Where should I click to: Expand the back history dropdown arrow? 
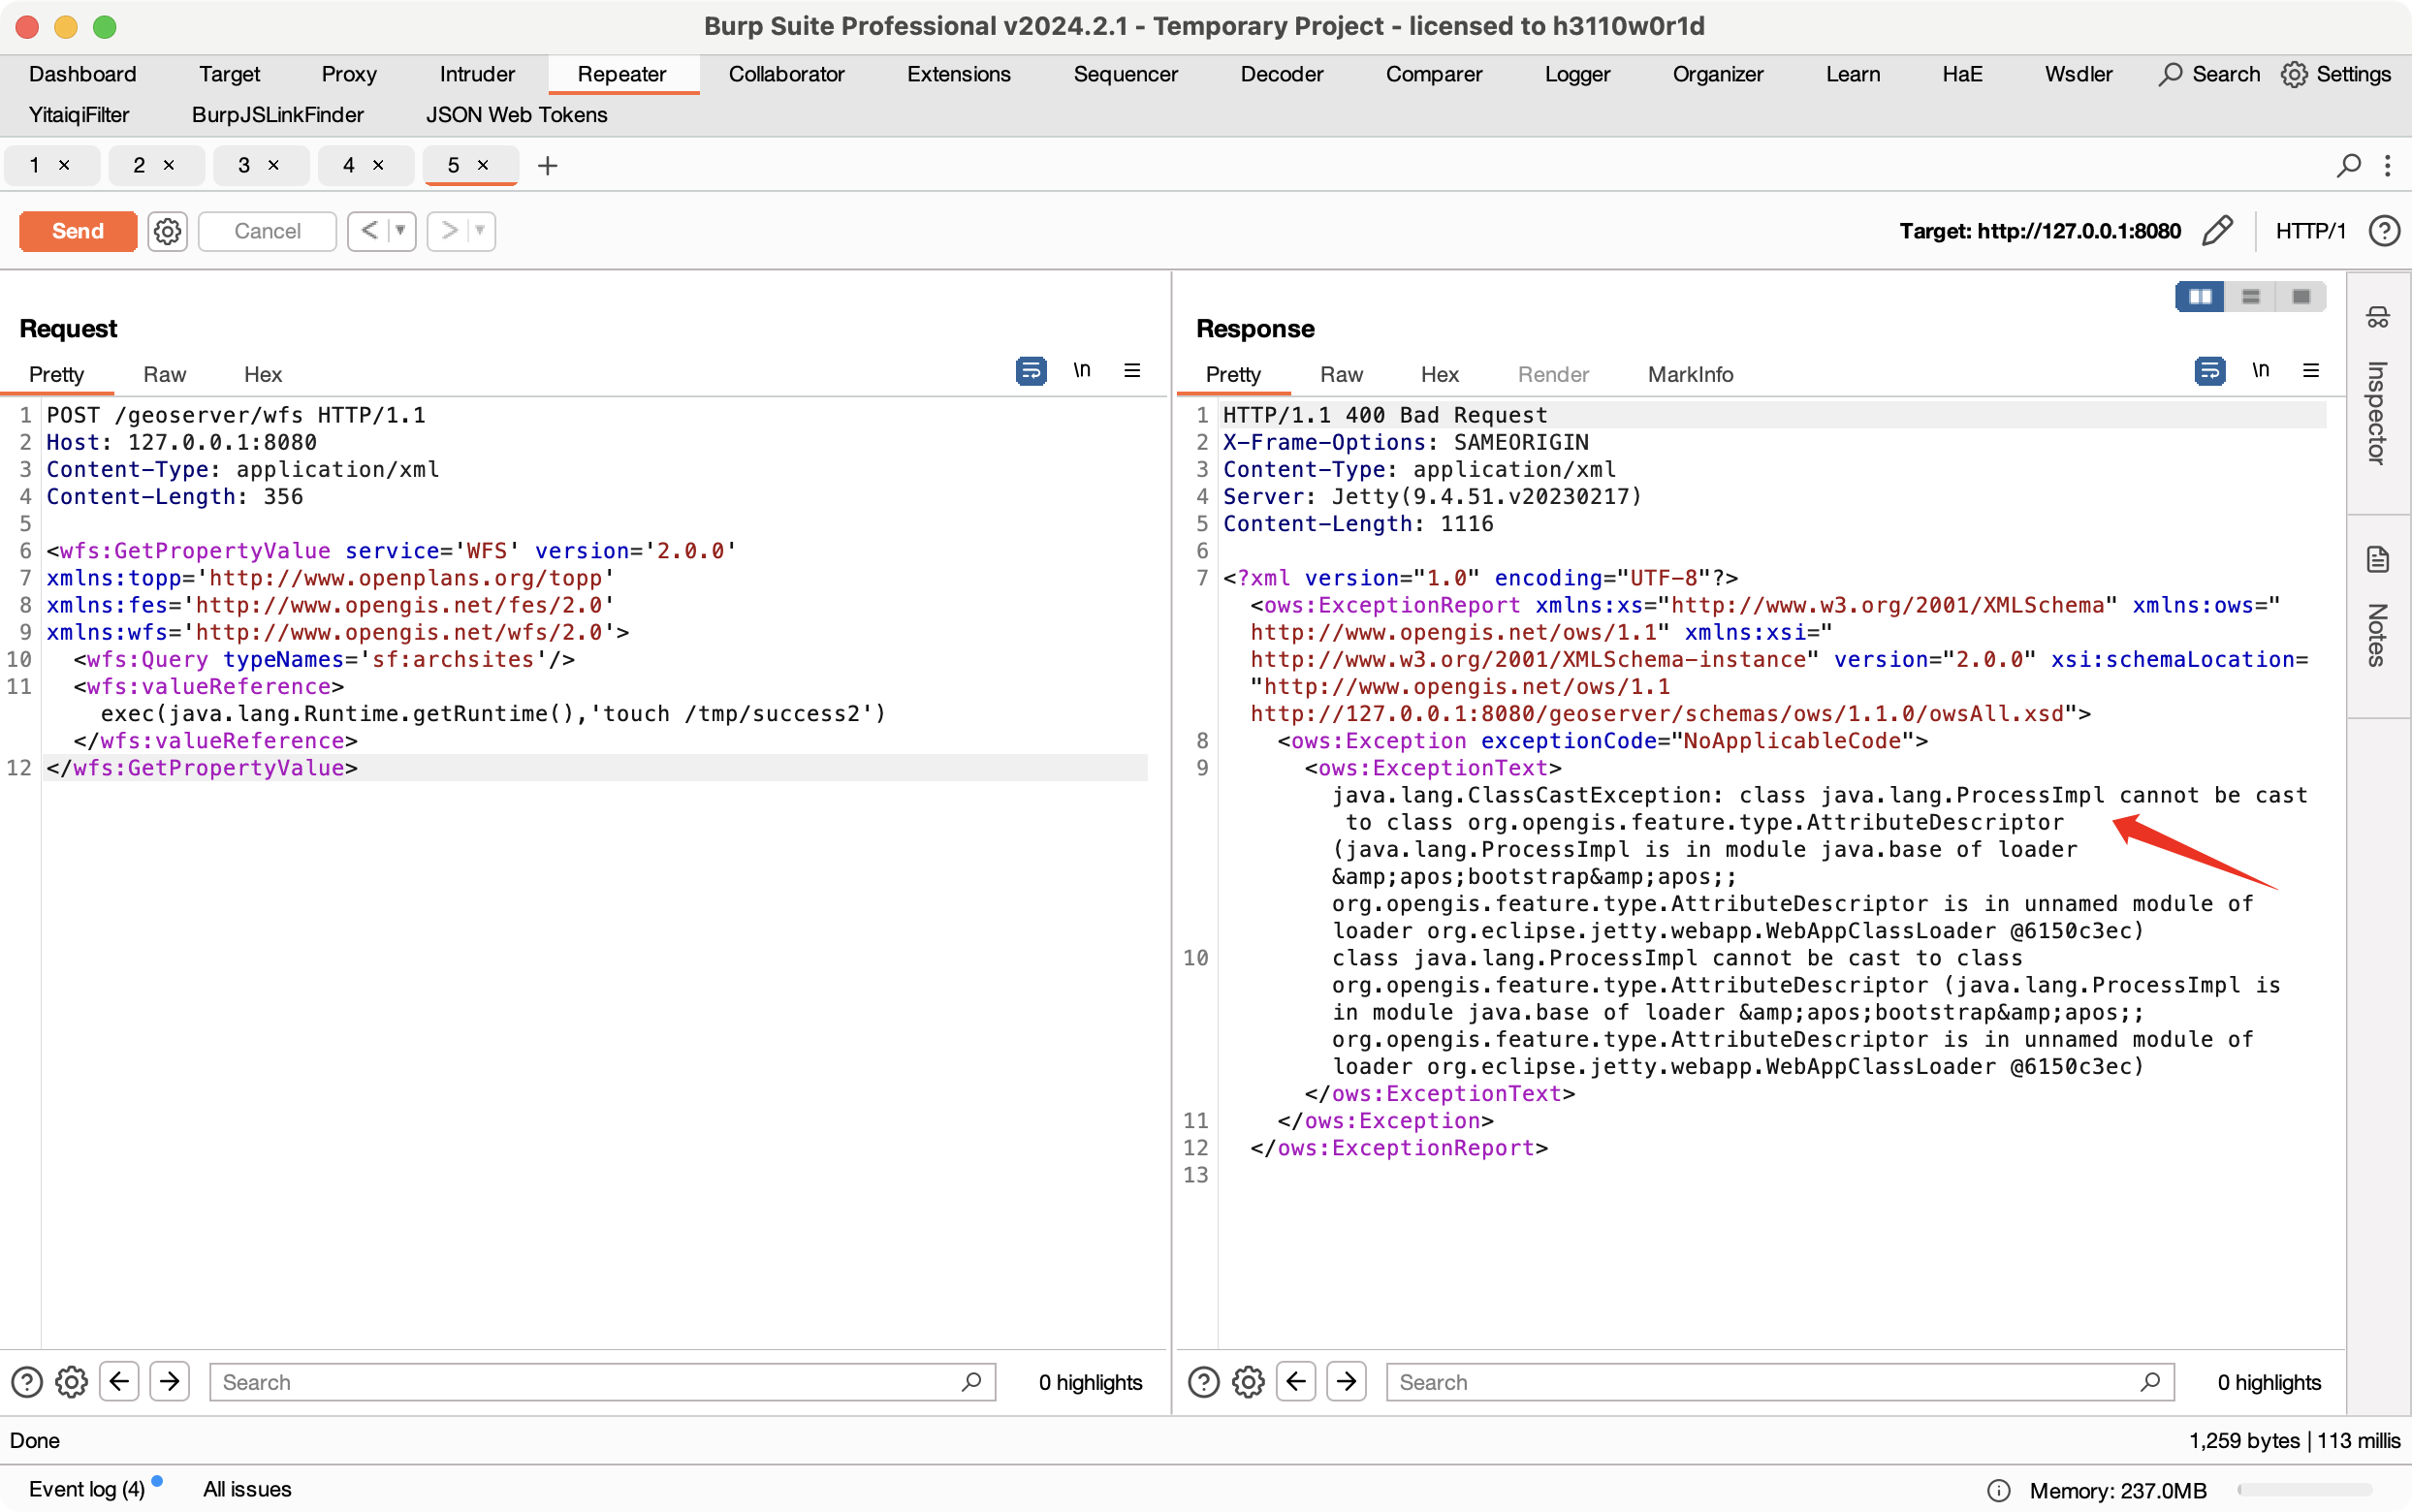coord(401,231)
